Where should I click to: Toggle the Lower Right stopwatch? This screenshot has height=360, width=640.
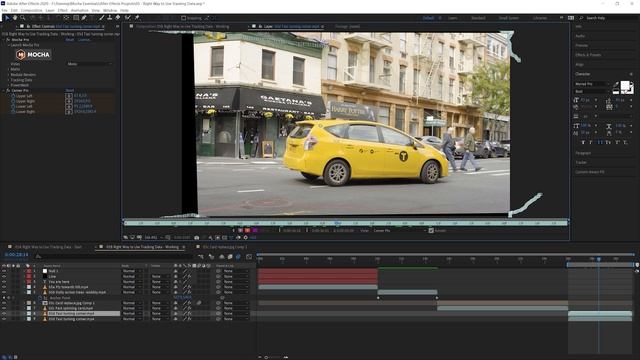13,111
